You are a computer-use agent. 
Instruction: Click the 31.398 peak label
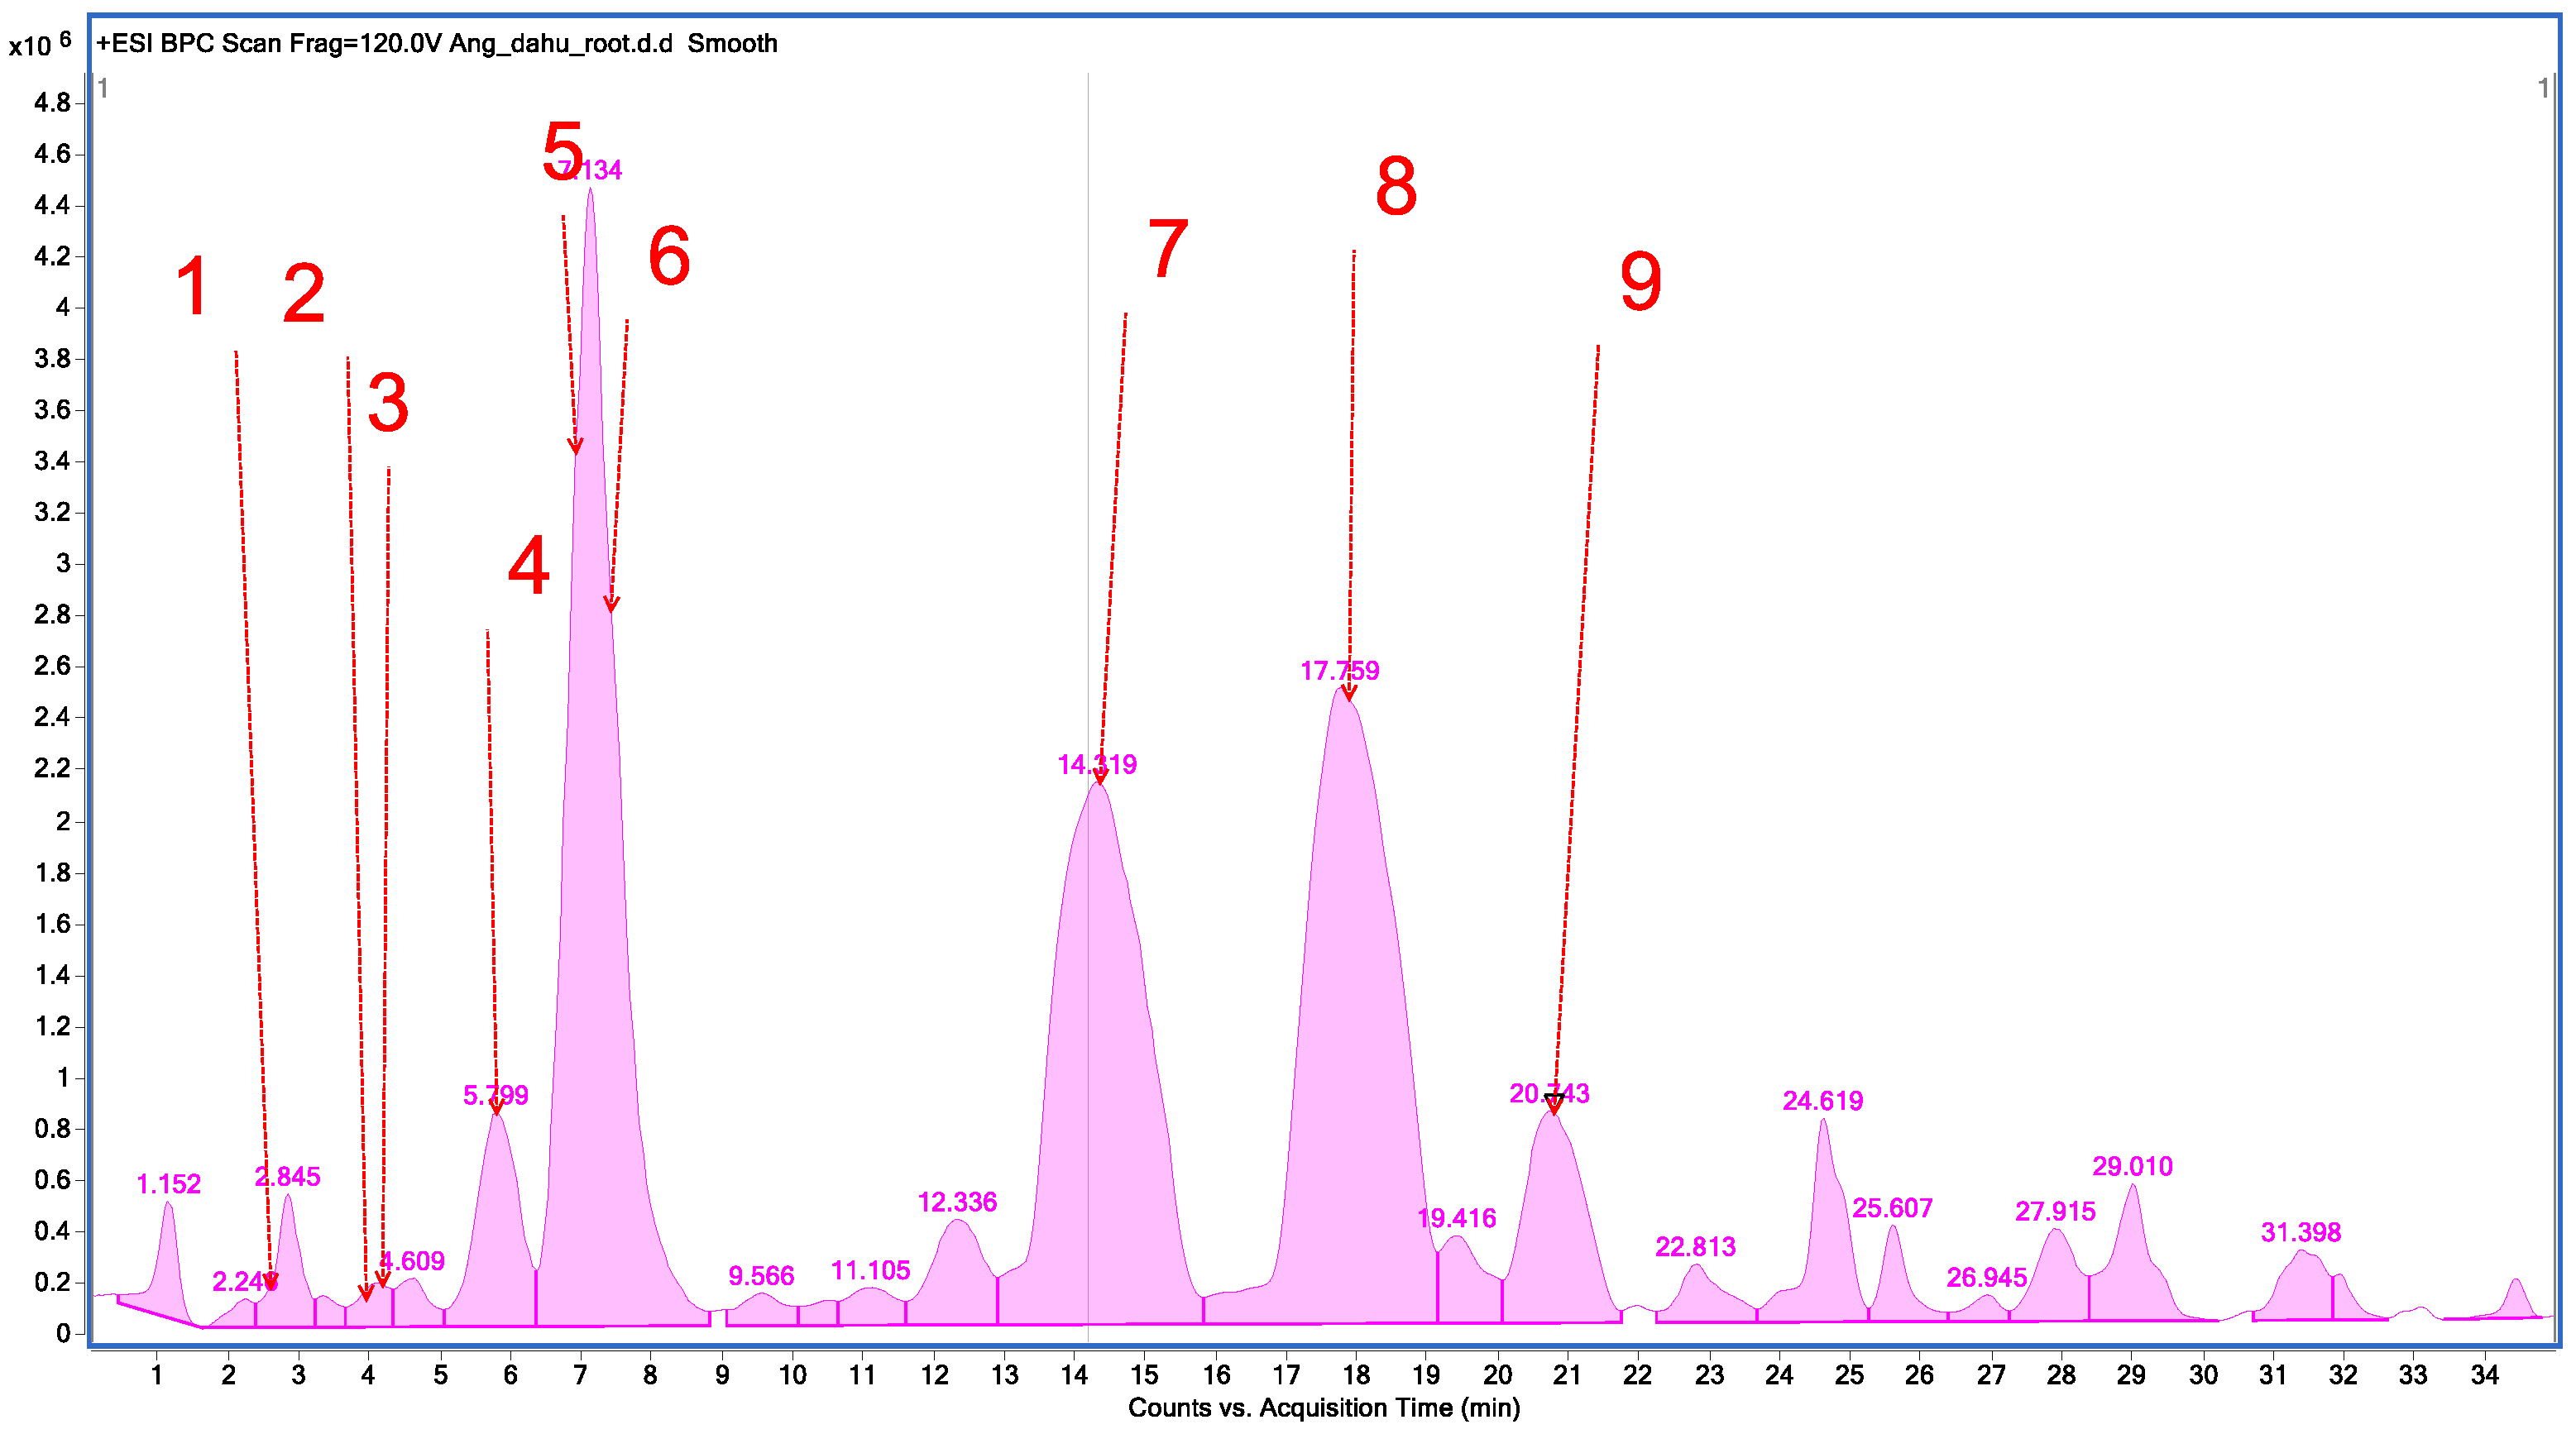(2300, 1233)
